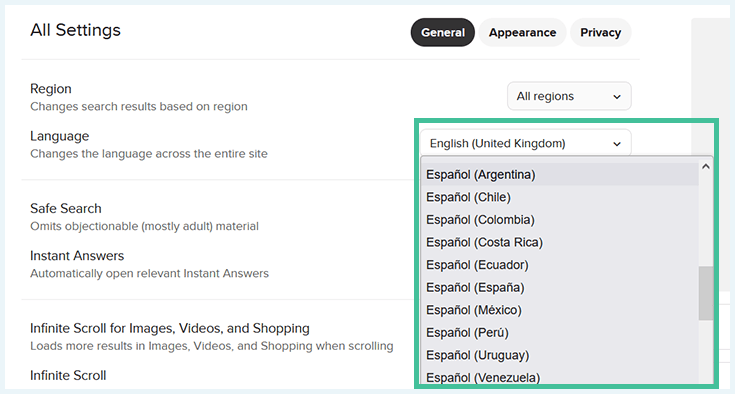
Task: Open the Appearance settings tab
Action: click(x=522, y=32)
